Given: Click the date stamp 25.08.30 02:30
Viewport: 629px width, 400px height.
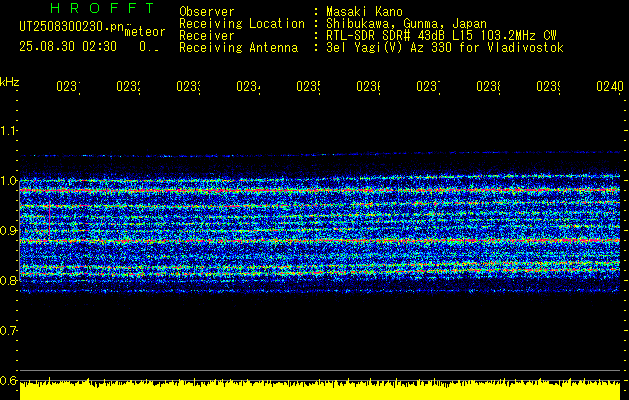Looking at the screenshot, I should 68,47.
